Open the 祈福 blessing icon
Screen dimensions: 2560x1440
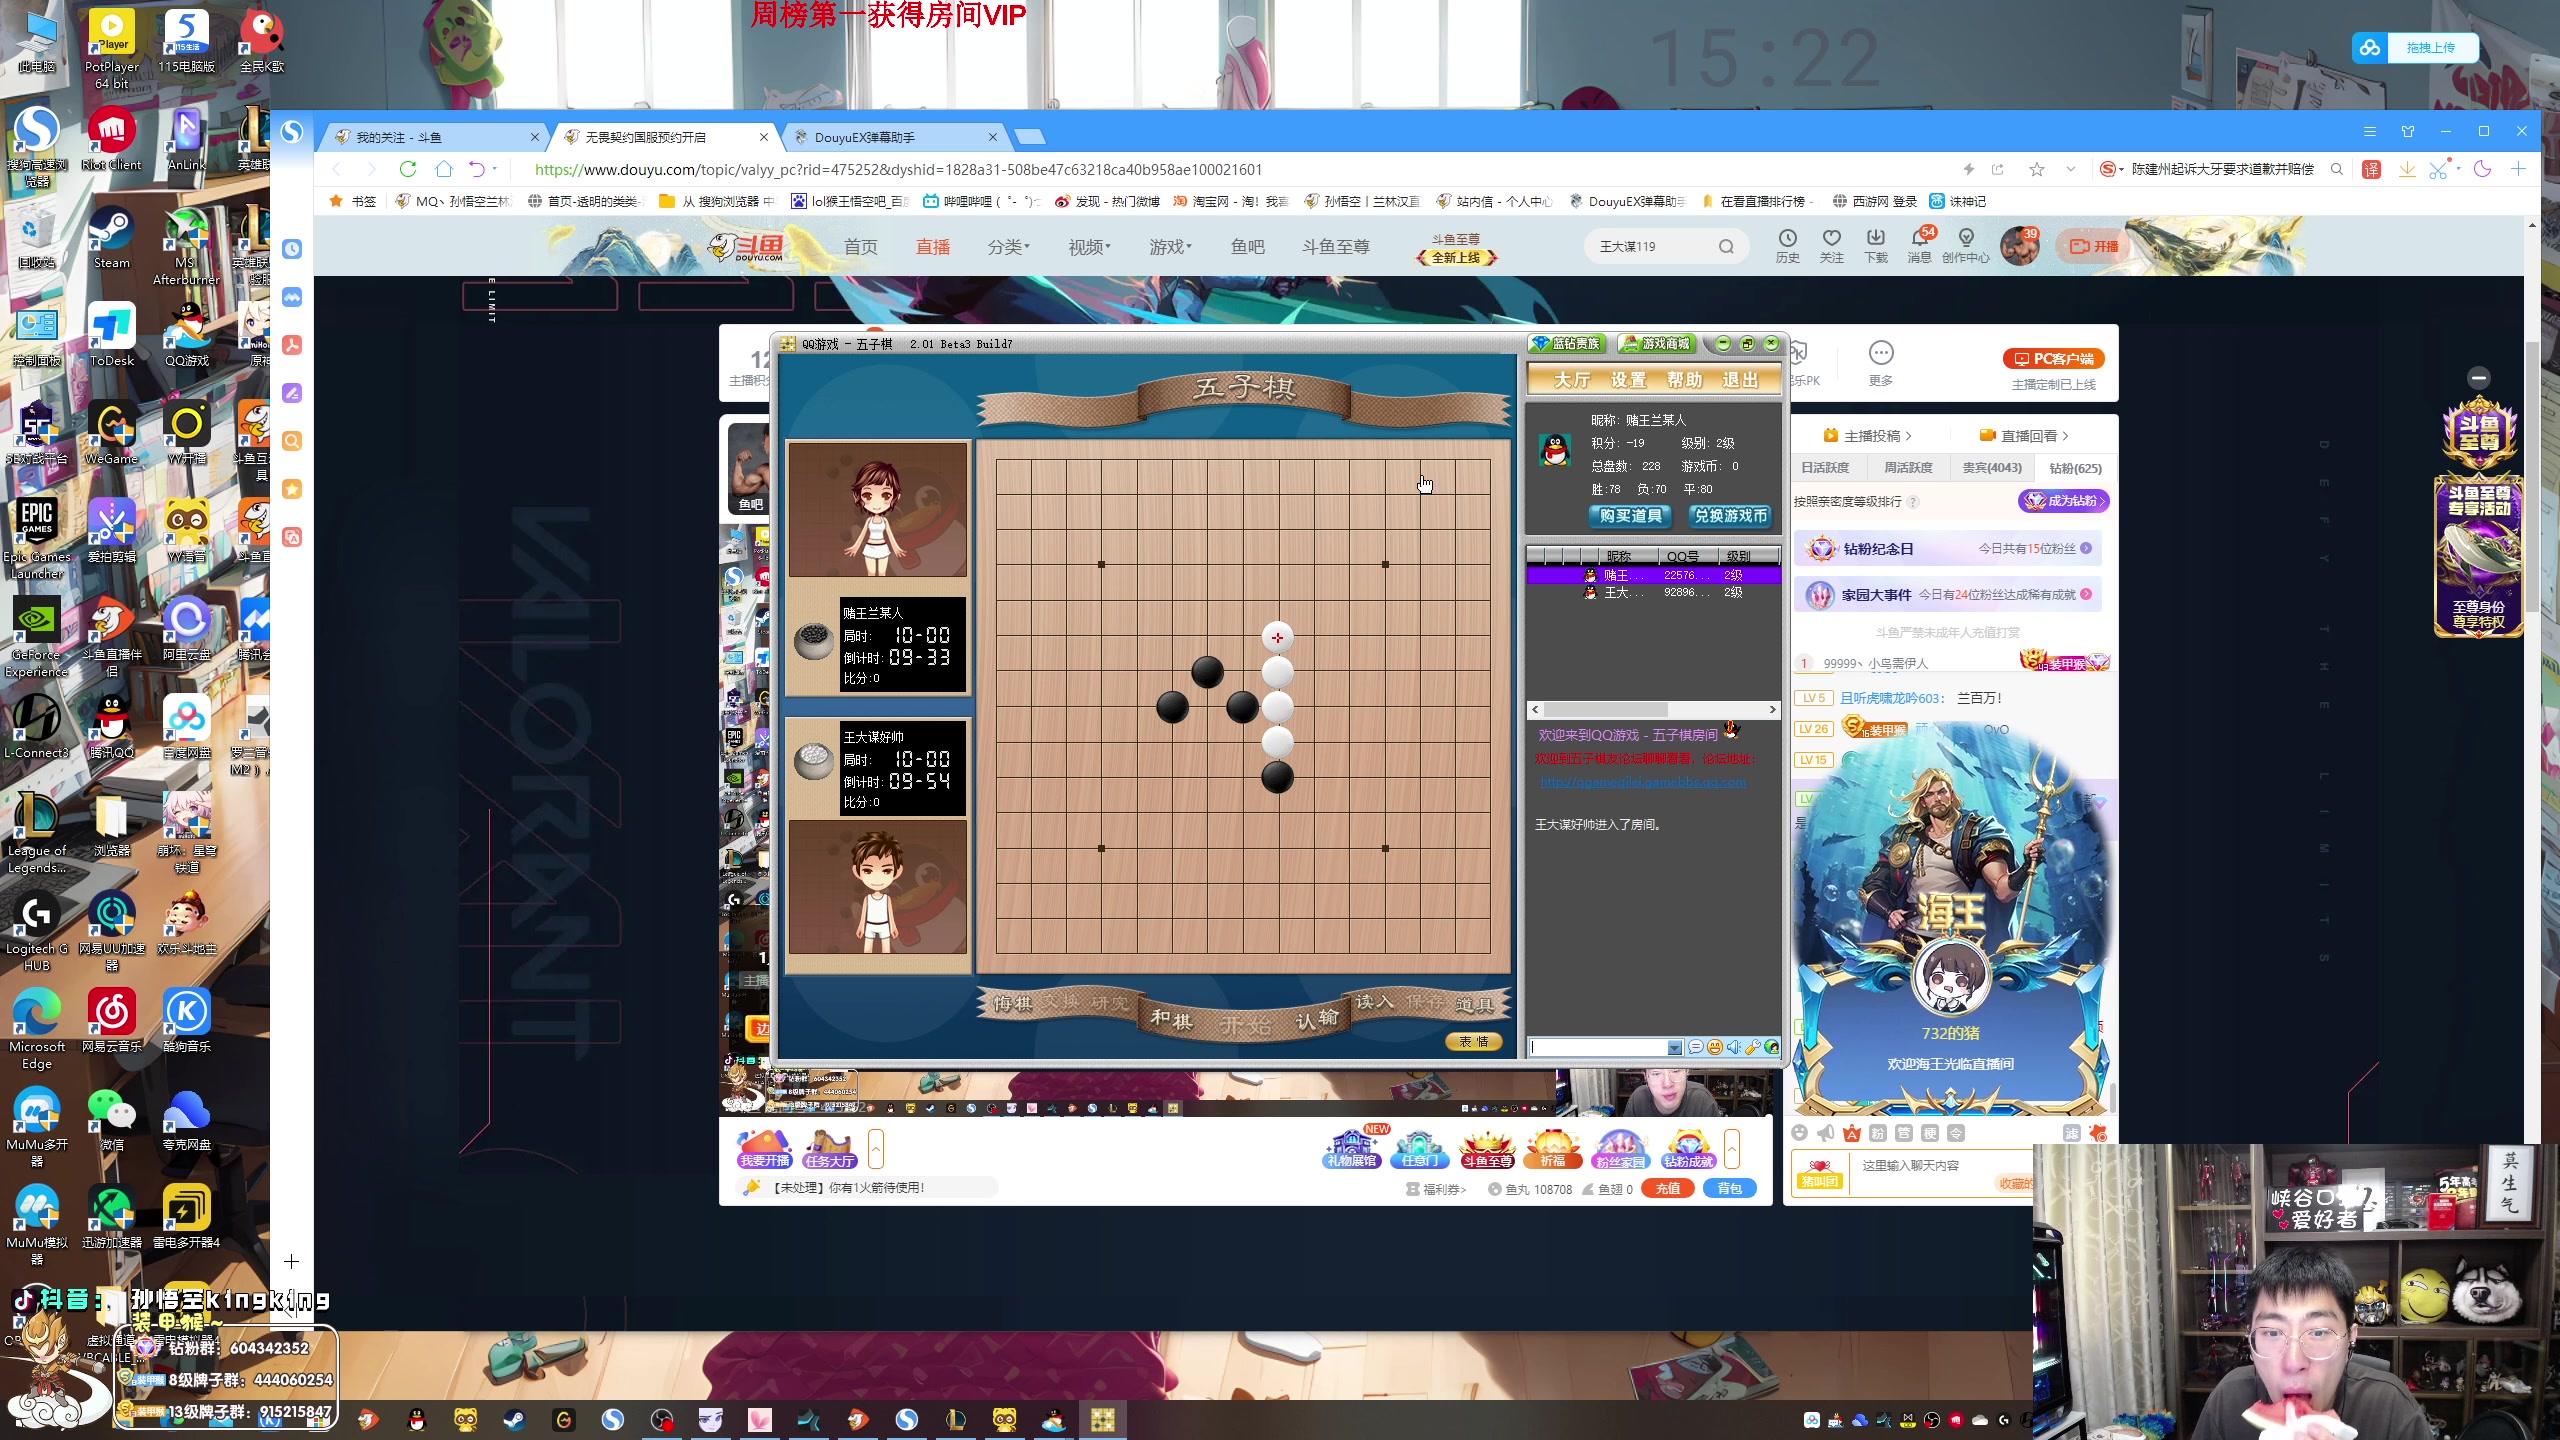pyautogui.click(x=1552, y=1148)
